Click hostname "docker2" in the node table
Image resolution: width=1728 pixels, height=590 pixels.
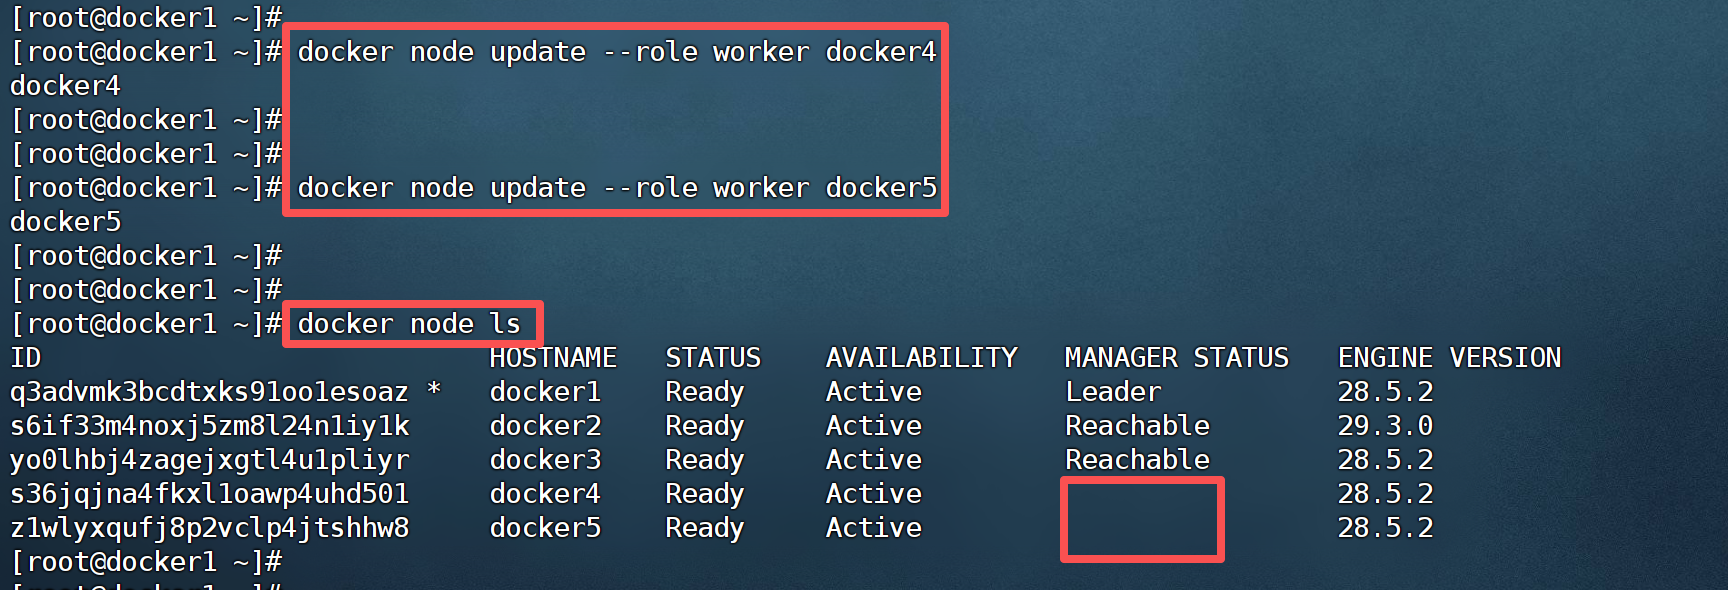pos(545,426)
